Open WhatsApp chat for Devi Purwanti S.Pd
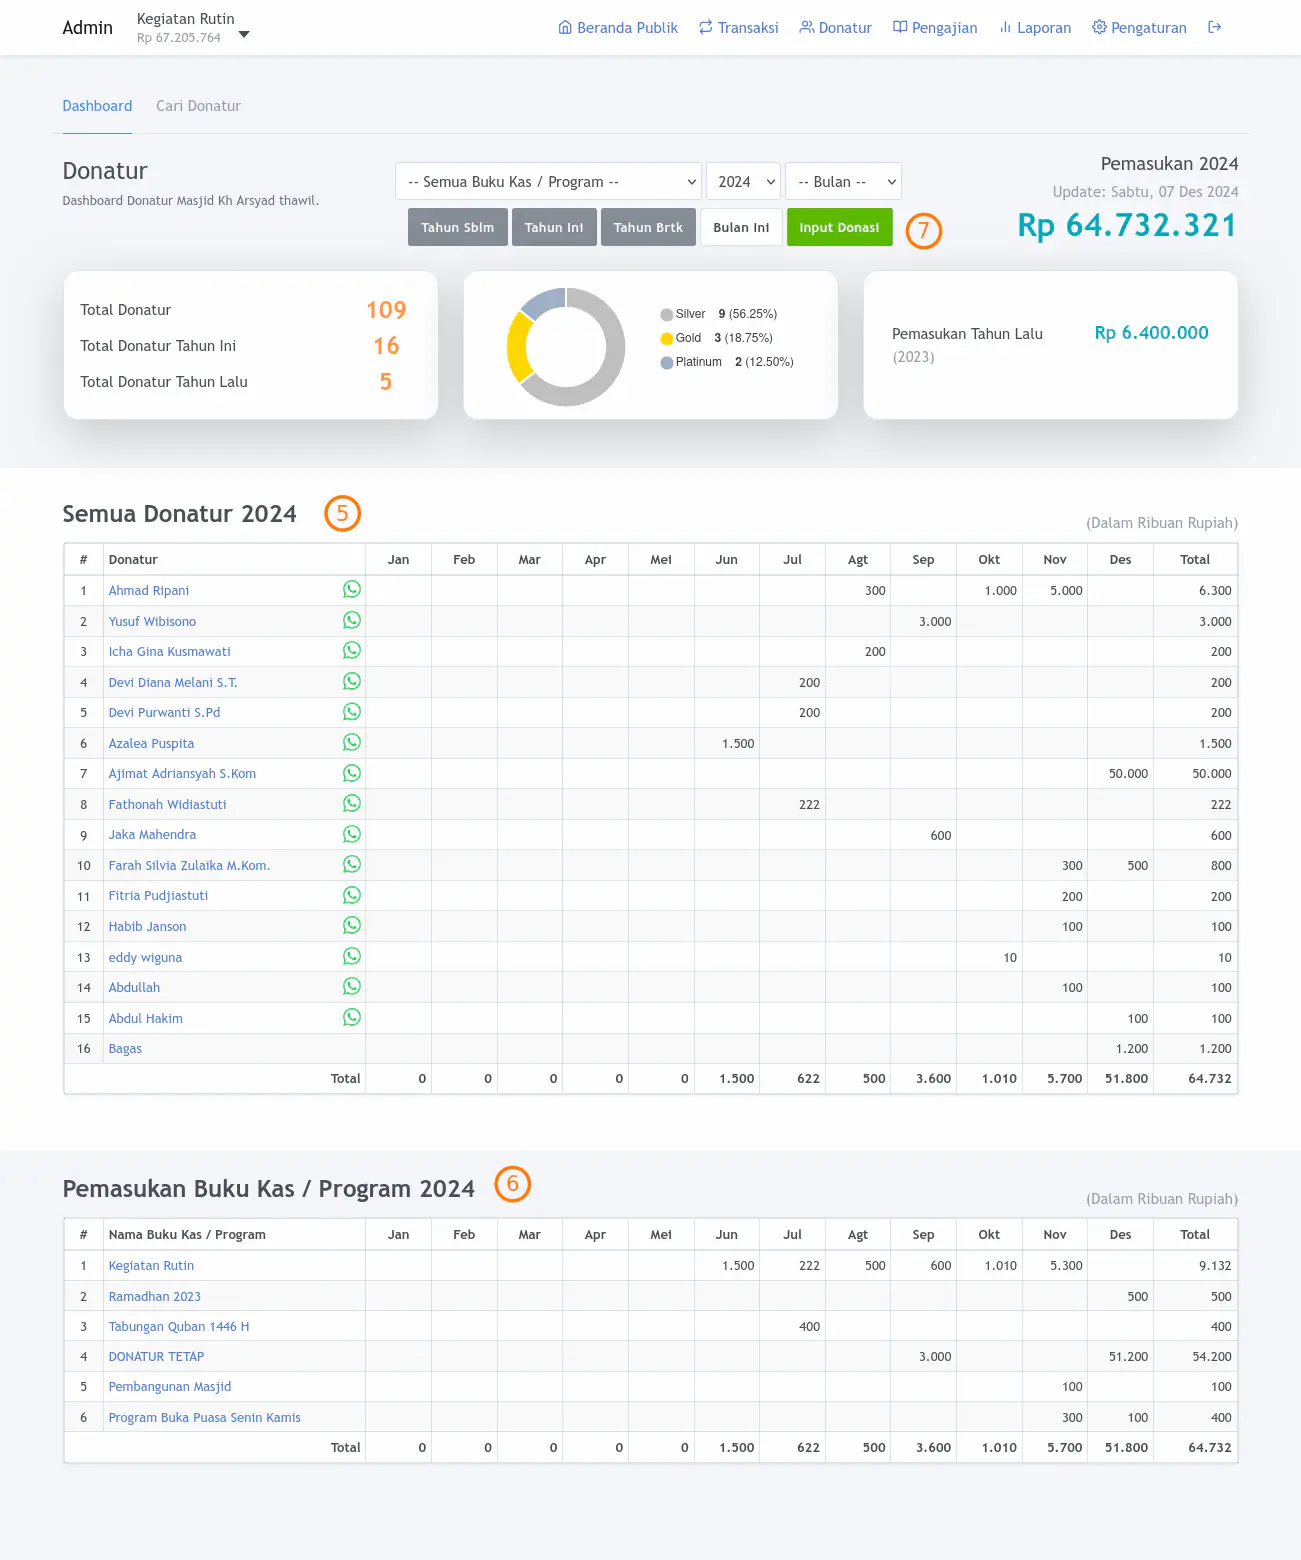Viewport: 1301px width, 1560px height. 352,711
